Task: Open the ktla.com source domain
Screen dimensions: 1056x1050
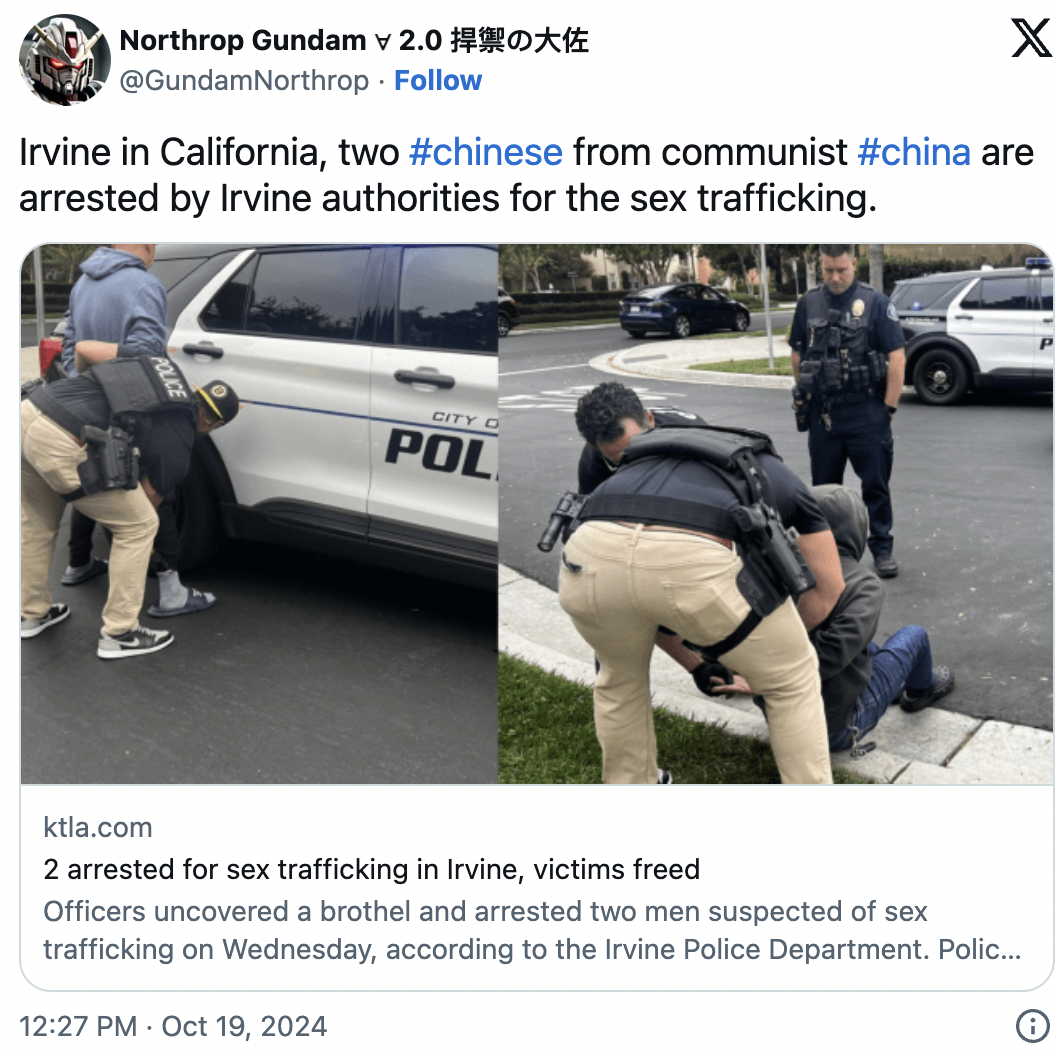Action: tap(98, 827)
